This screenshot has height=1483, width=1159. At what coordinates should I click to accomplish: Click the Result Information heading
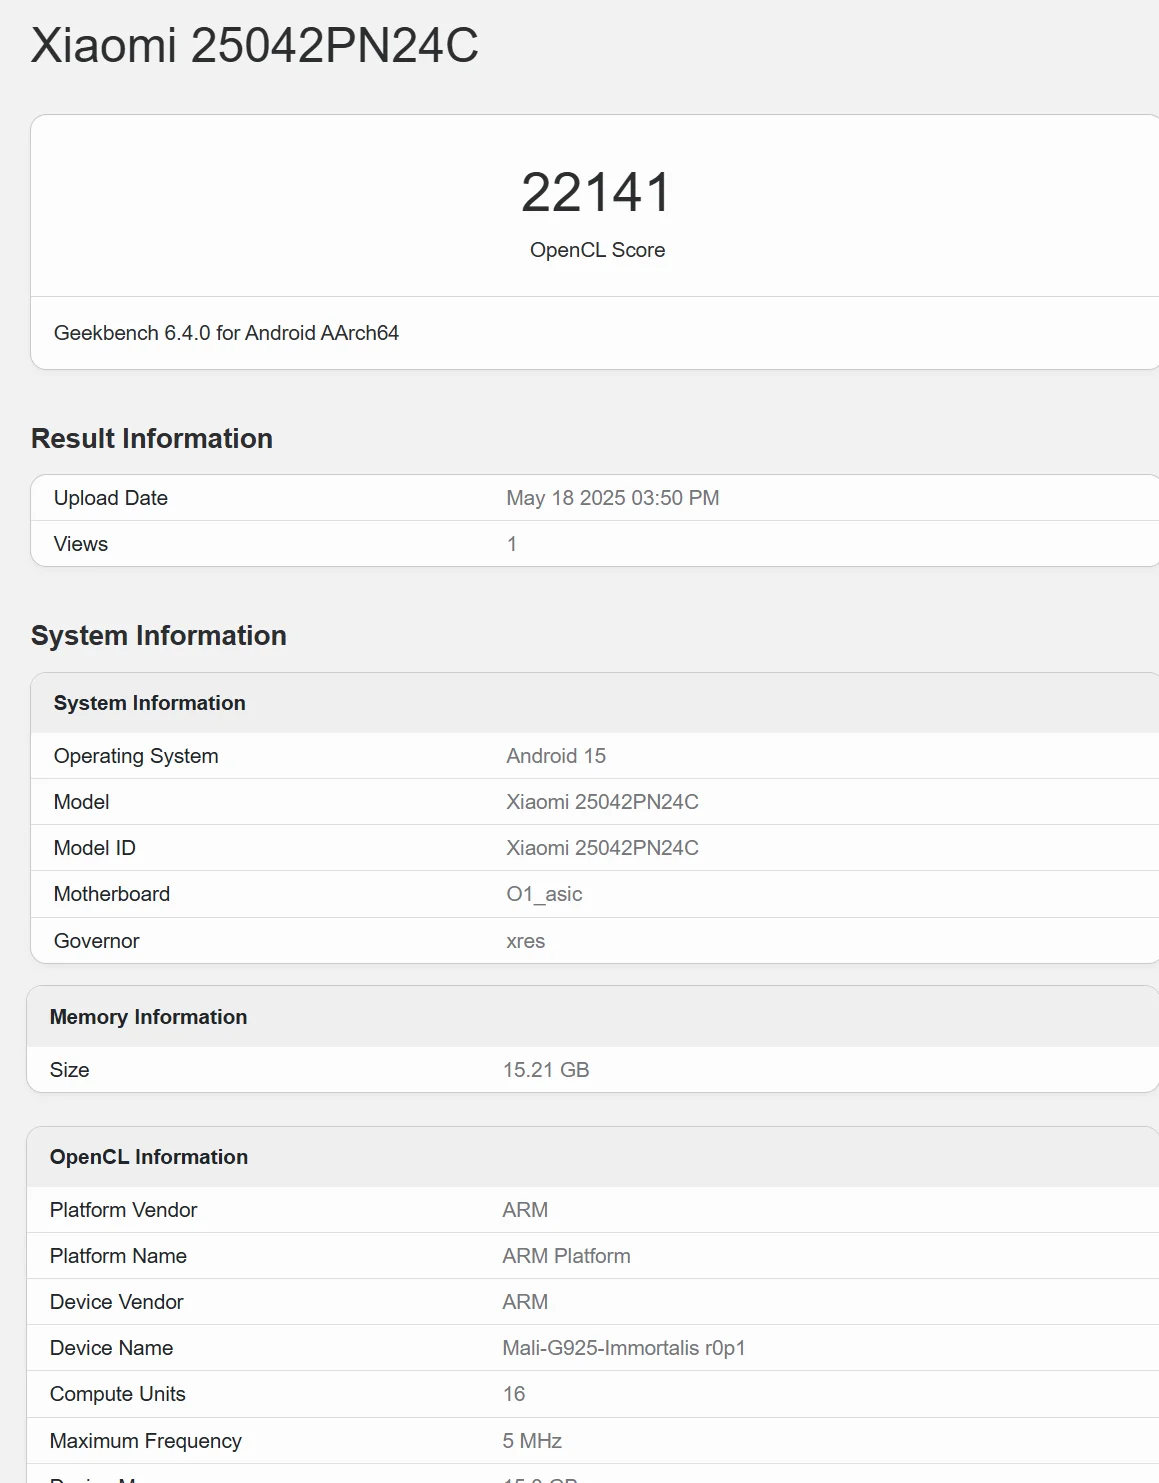click(152, 438)
